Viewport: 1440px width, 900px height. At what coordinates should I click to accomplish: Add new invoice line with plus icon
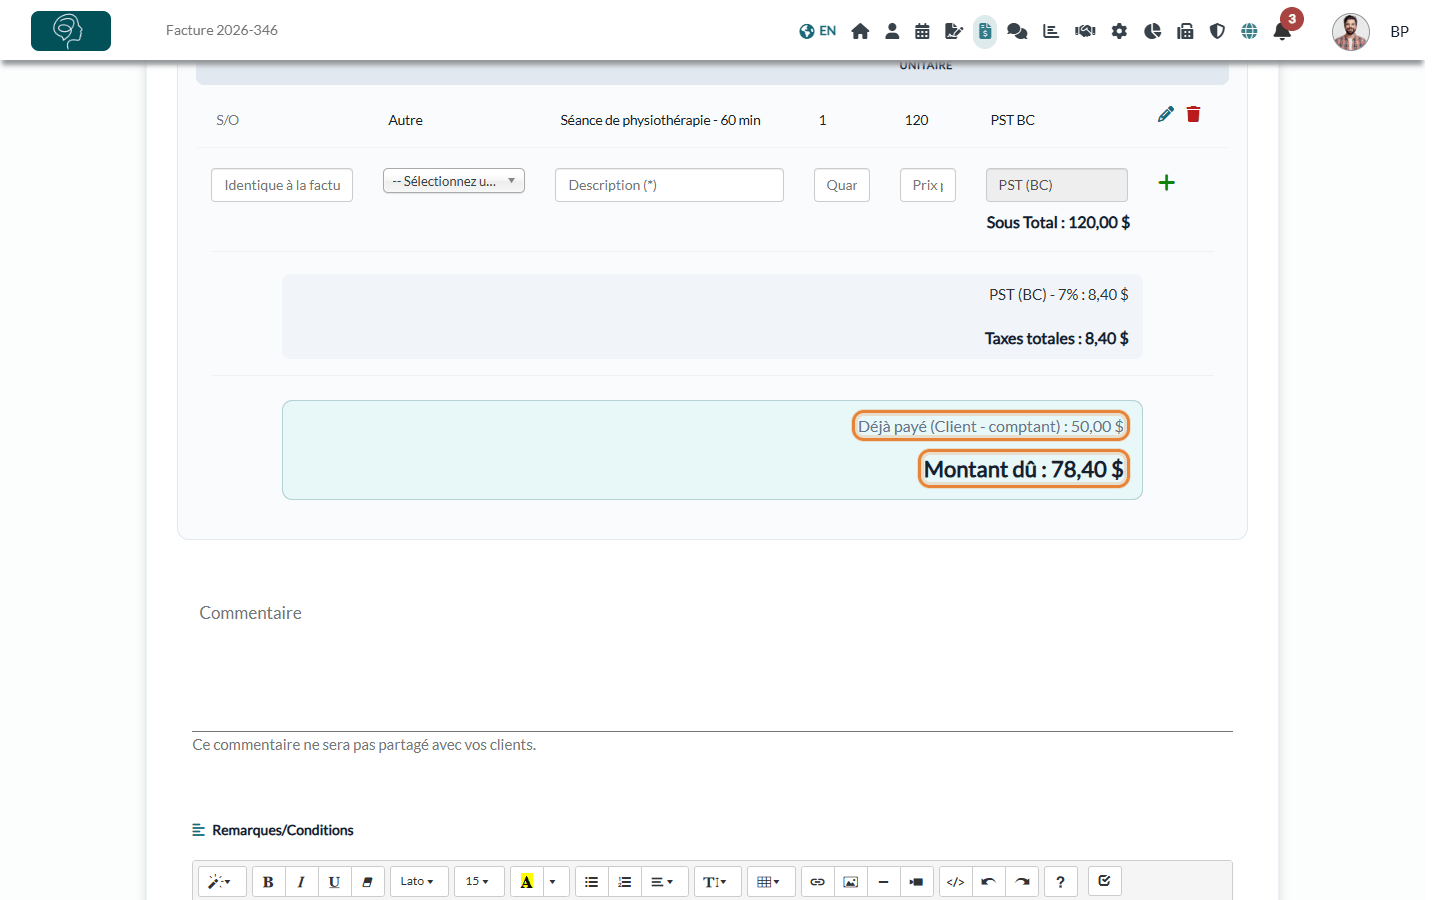pos(1166,182)
